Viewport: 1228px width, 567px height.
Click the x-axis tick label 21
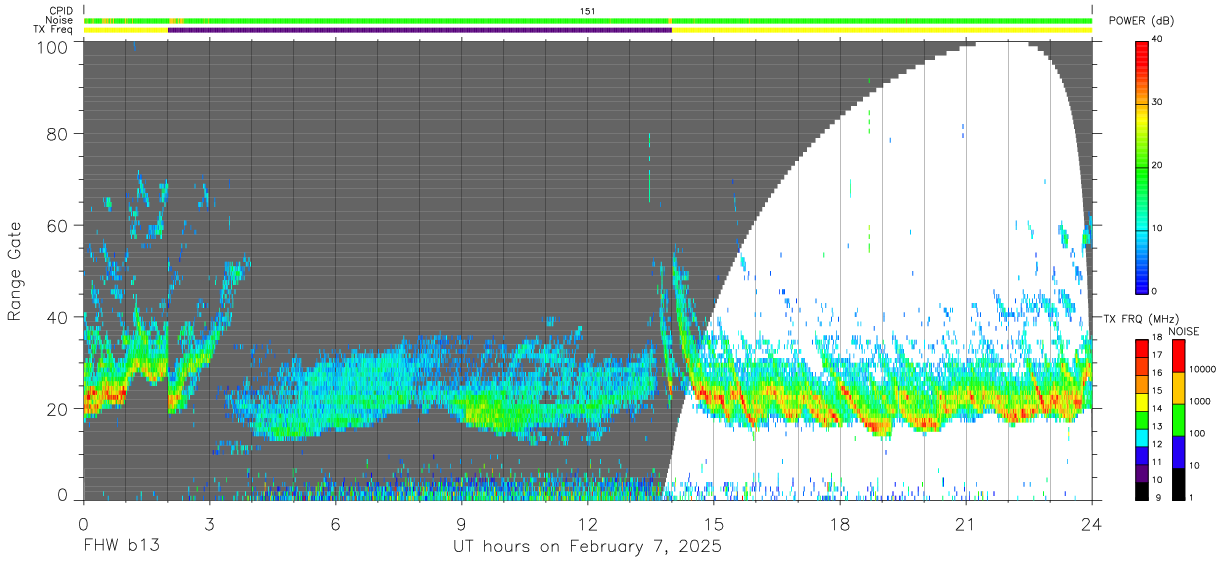(966, 523)
